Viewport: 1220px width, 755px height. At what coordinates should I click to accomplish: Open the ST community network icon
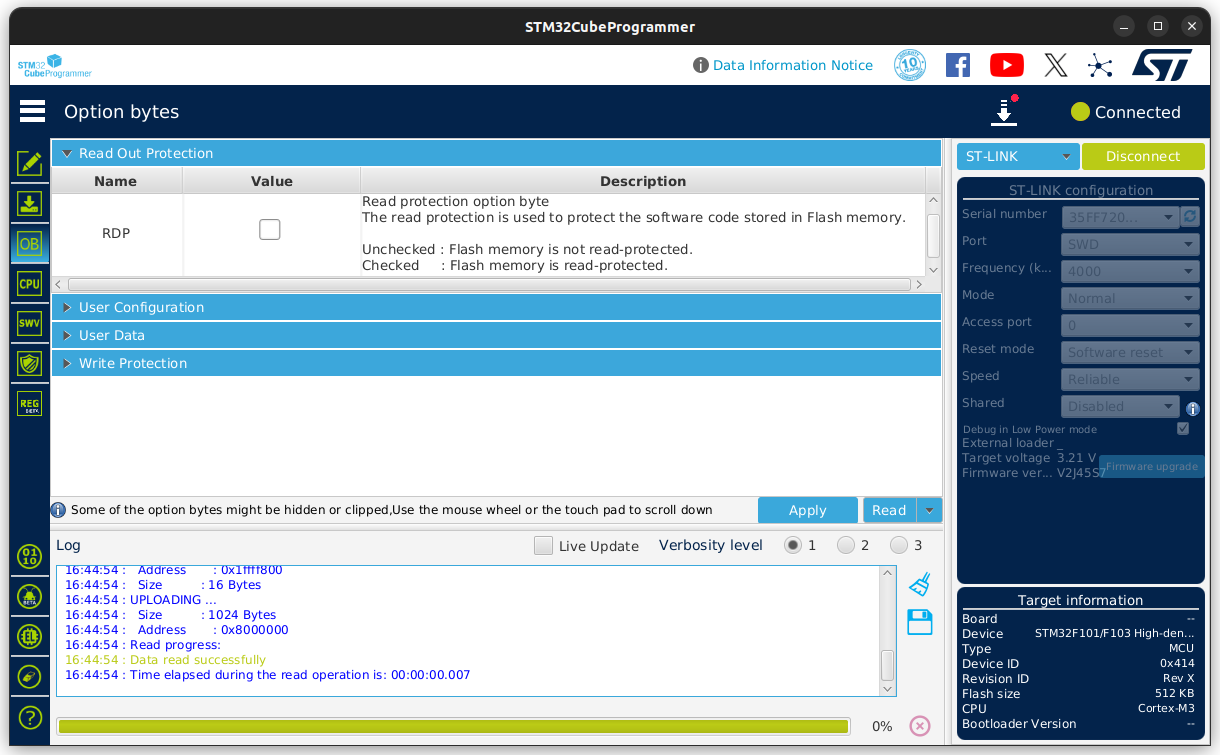pyautogui.click(x=1100, y=66)
